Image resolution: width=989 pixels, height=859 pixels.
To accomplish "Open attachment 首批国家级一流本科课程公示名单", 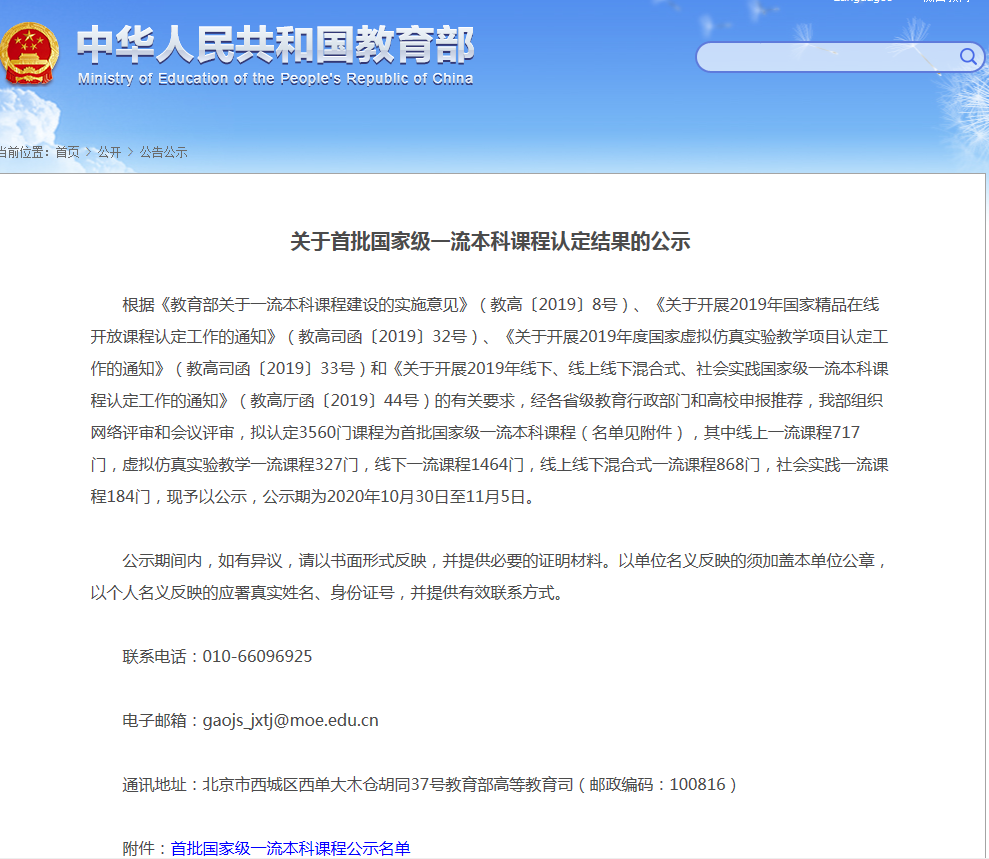I will (x=290, y=848).
